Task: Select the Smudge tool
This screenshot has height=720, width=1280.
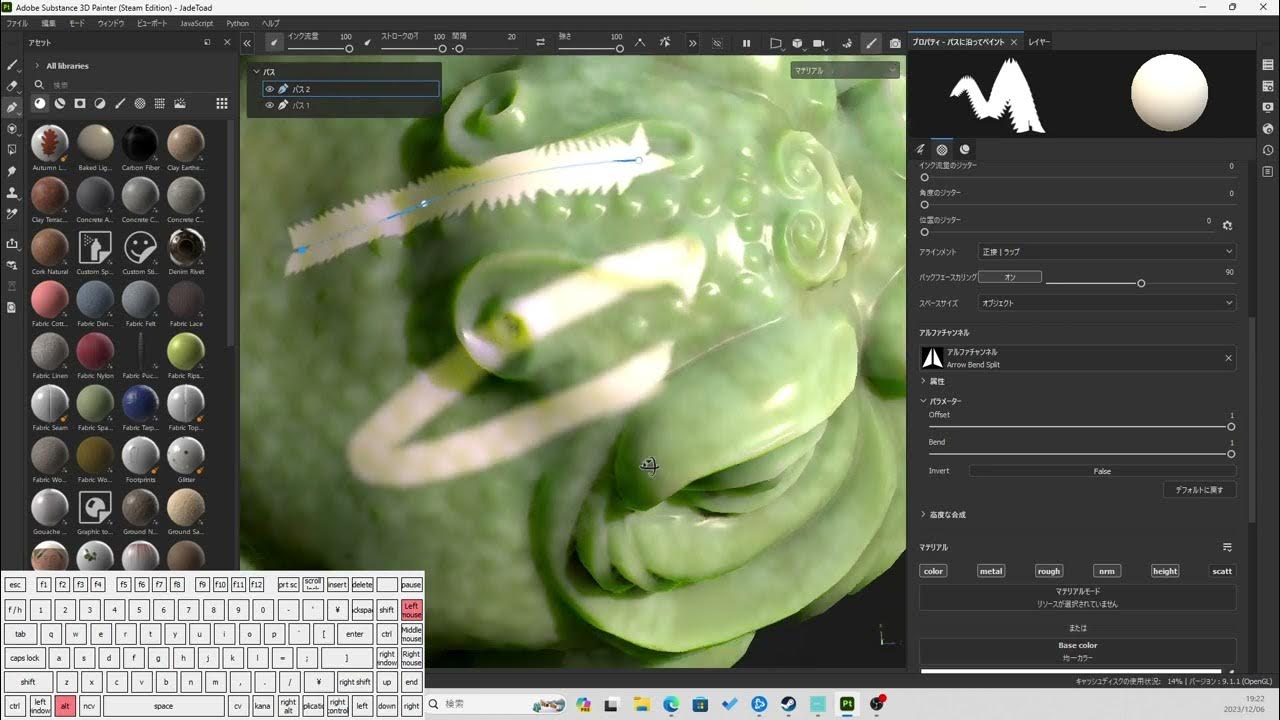Action: coord(12,171)
